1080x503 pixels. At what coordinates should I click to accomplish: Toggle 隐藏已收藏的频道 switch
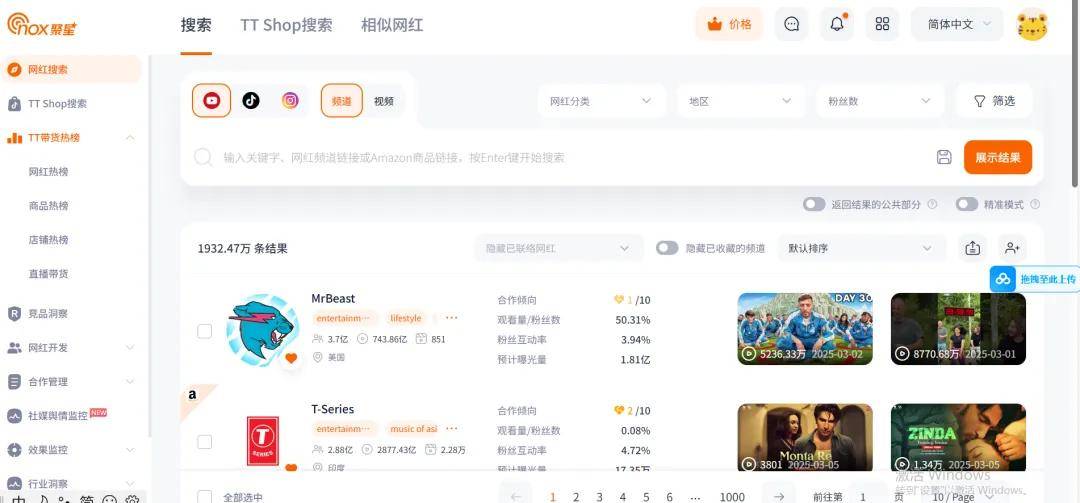(667, 248)
